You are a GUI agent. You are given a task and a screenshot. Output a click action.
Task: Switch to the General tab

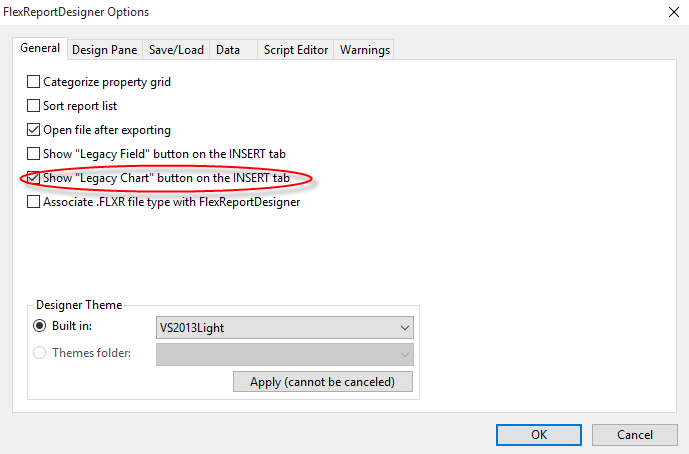pyautogui.click(x=40, y=48)
